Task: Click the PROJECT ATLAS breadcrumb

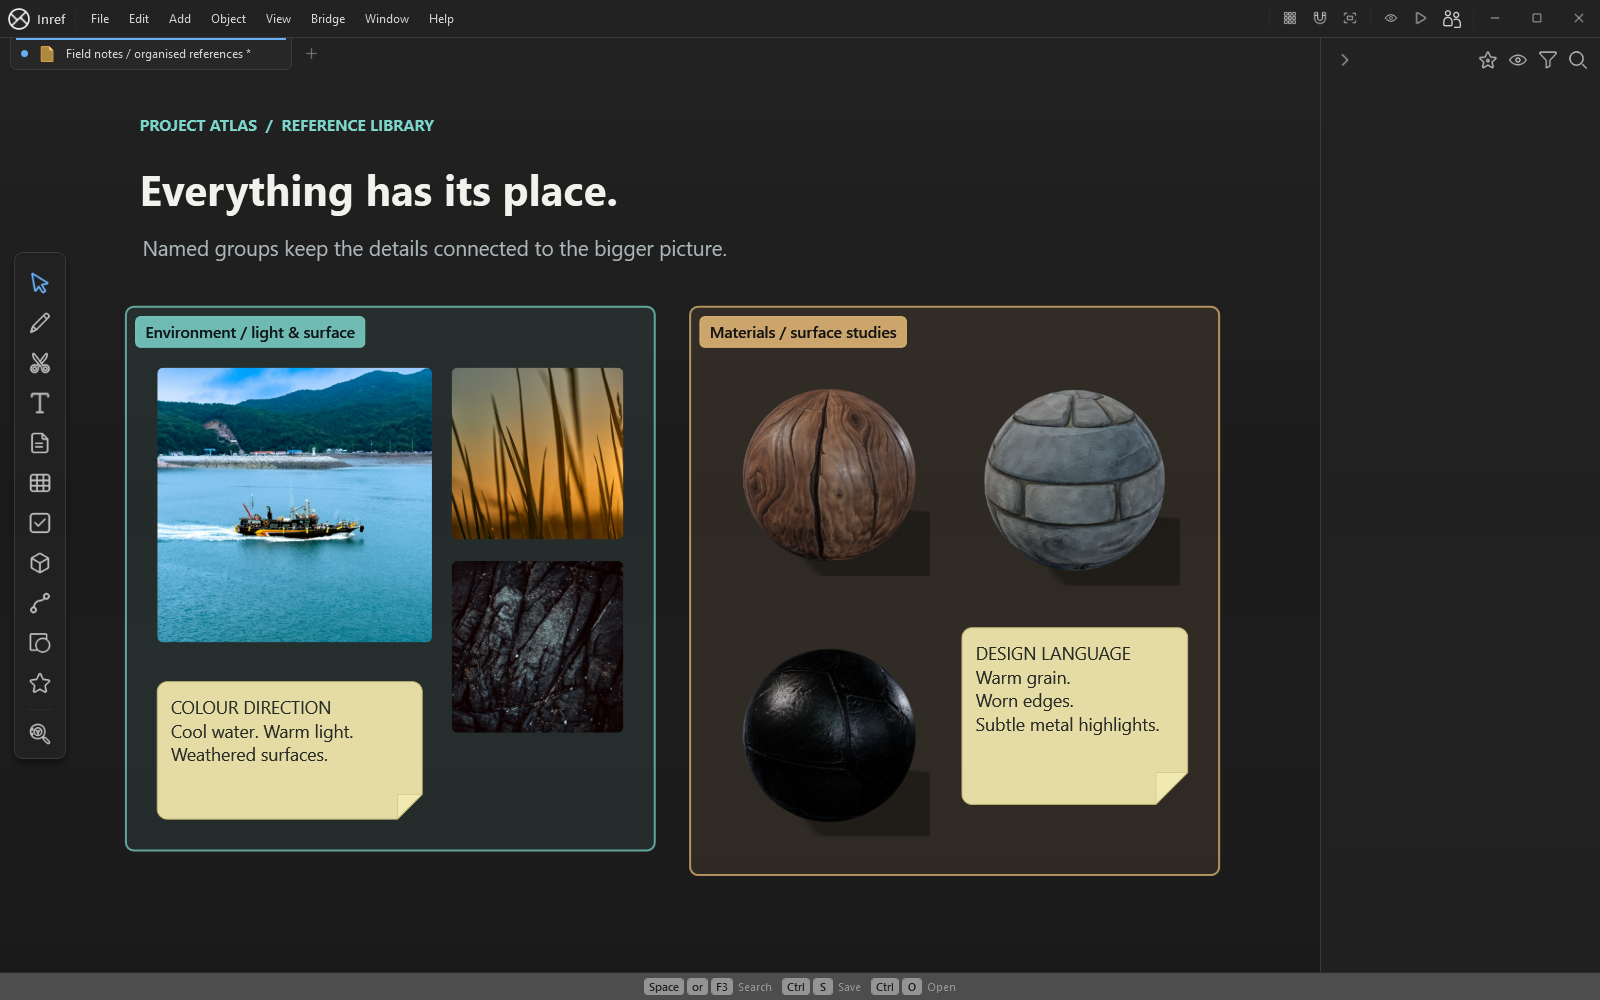Action: pyautogui.click(x=198, y=126)
